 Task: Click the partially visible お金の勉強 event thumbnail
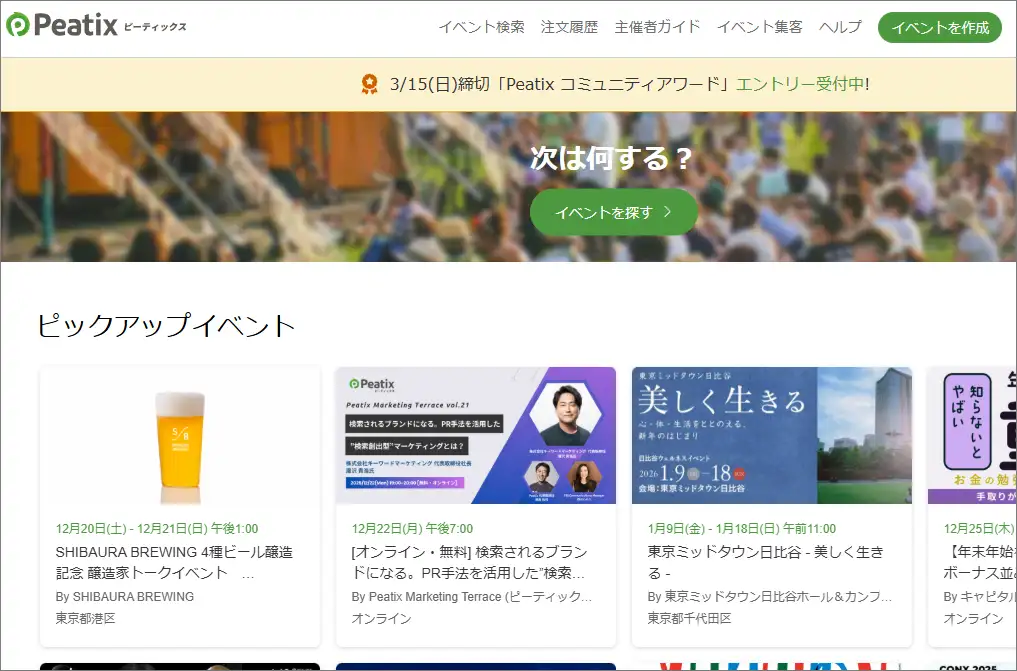coord(972,435)
